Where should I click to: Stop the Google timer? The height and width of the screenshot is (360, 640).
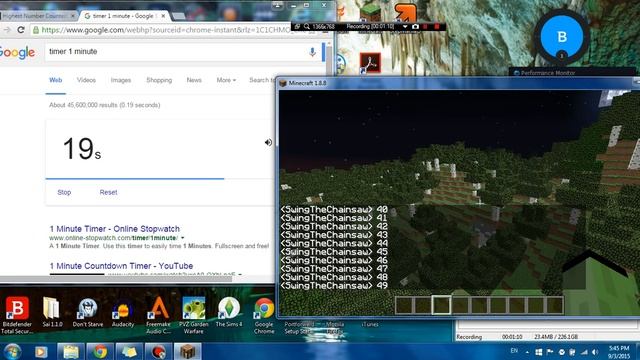click(64, 192)
